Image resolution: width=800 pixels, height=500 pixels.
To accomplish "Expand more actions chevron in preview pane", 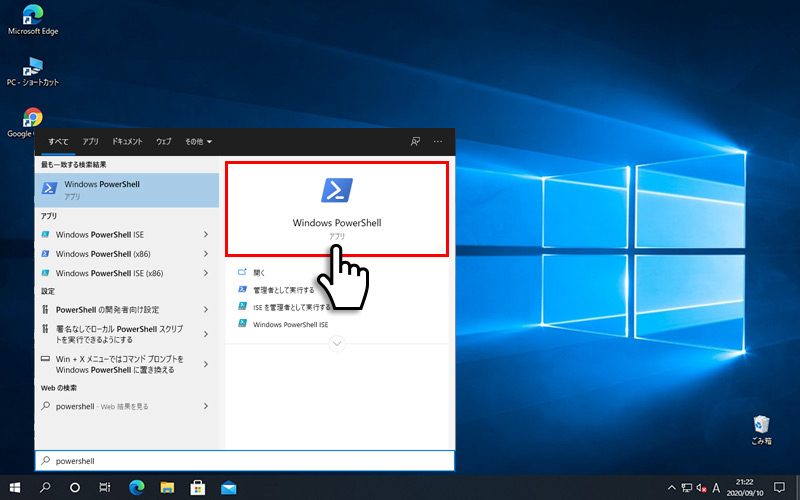I will [x=337, y=344].
